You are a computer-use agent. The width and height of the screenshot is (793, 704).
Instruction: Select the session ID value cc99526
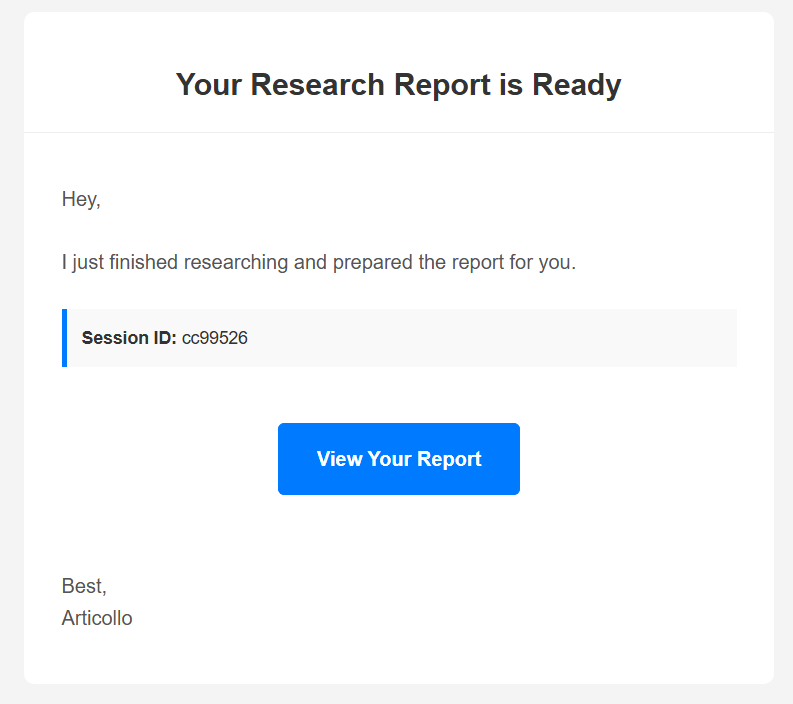[215, 338]
